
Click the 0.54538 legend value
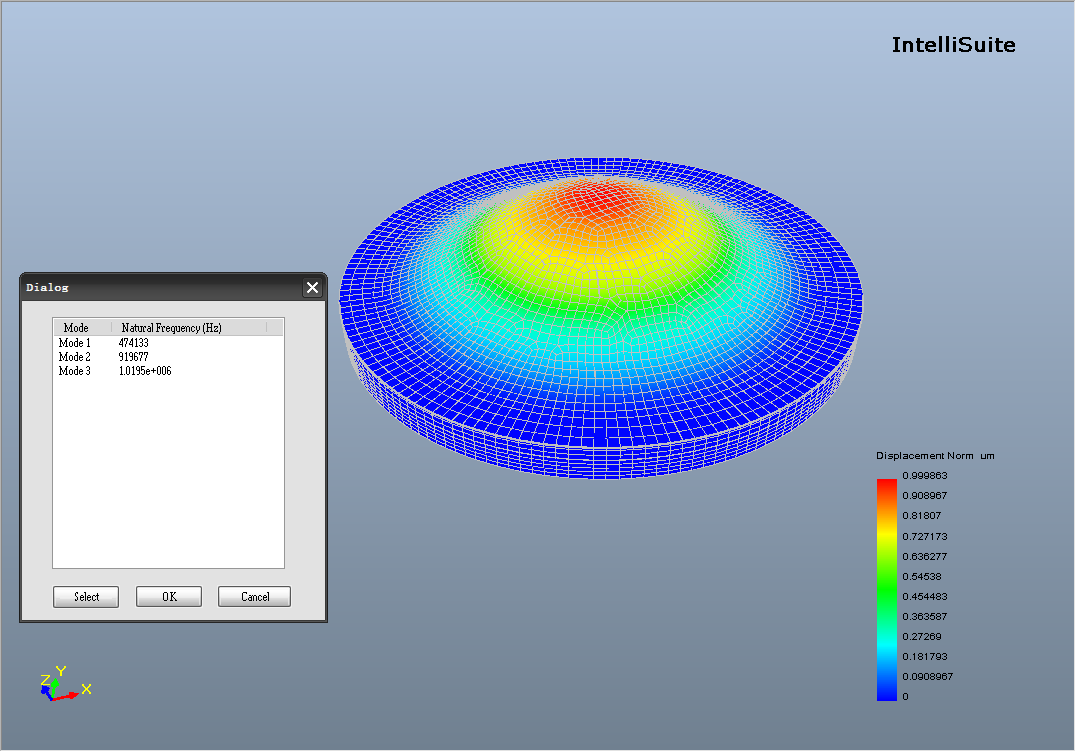tap(922, 576)
